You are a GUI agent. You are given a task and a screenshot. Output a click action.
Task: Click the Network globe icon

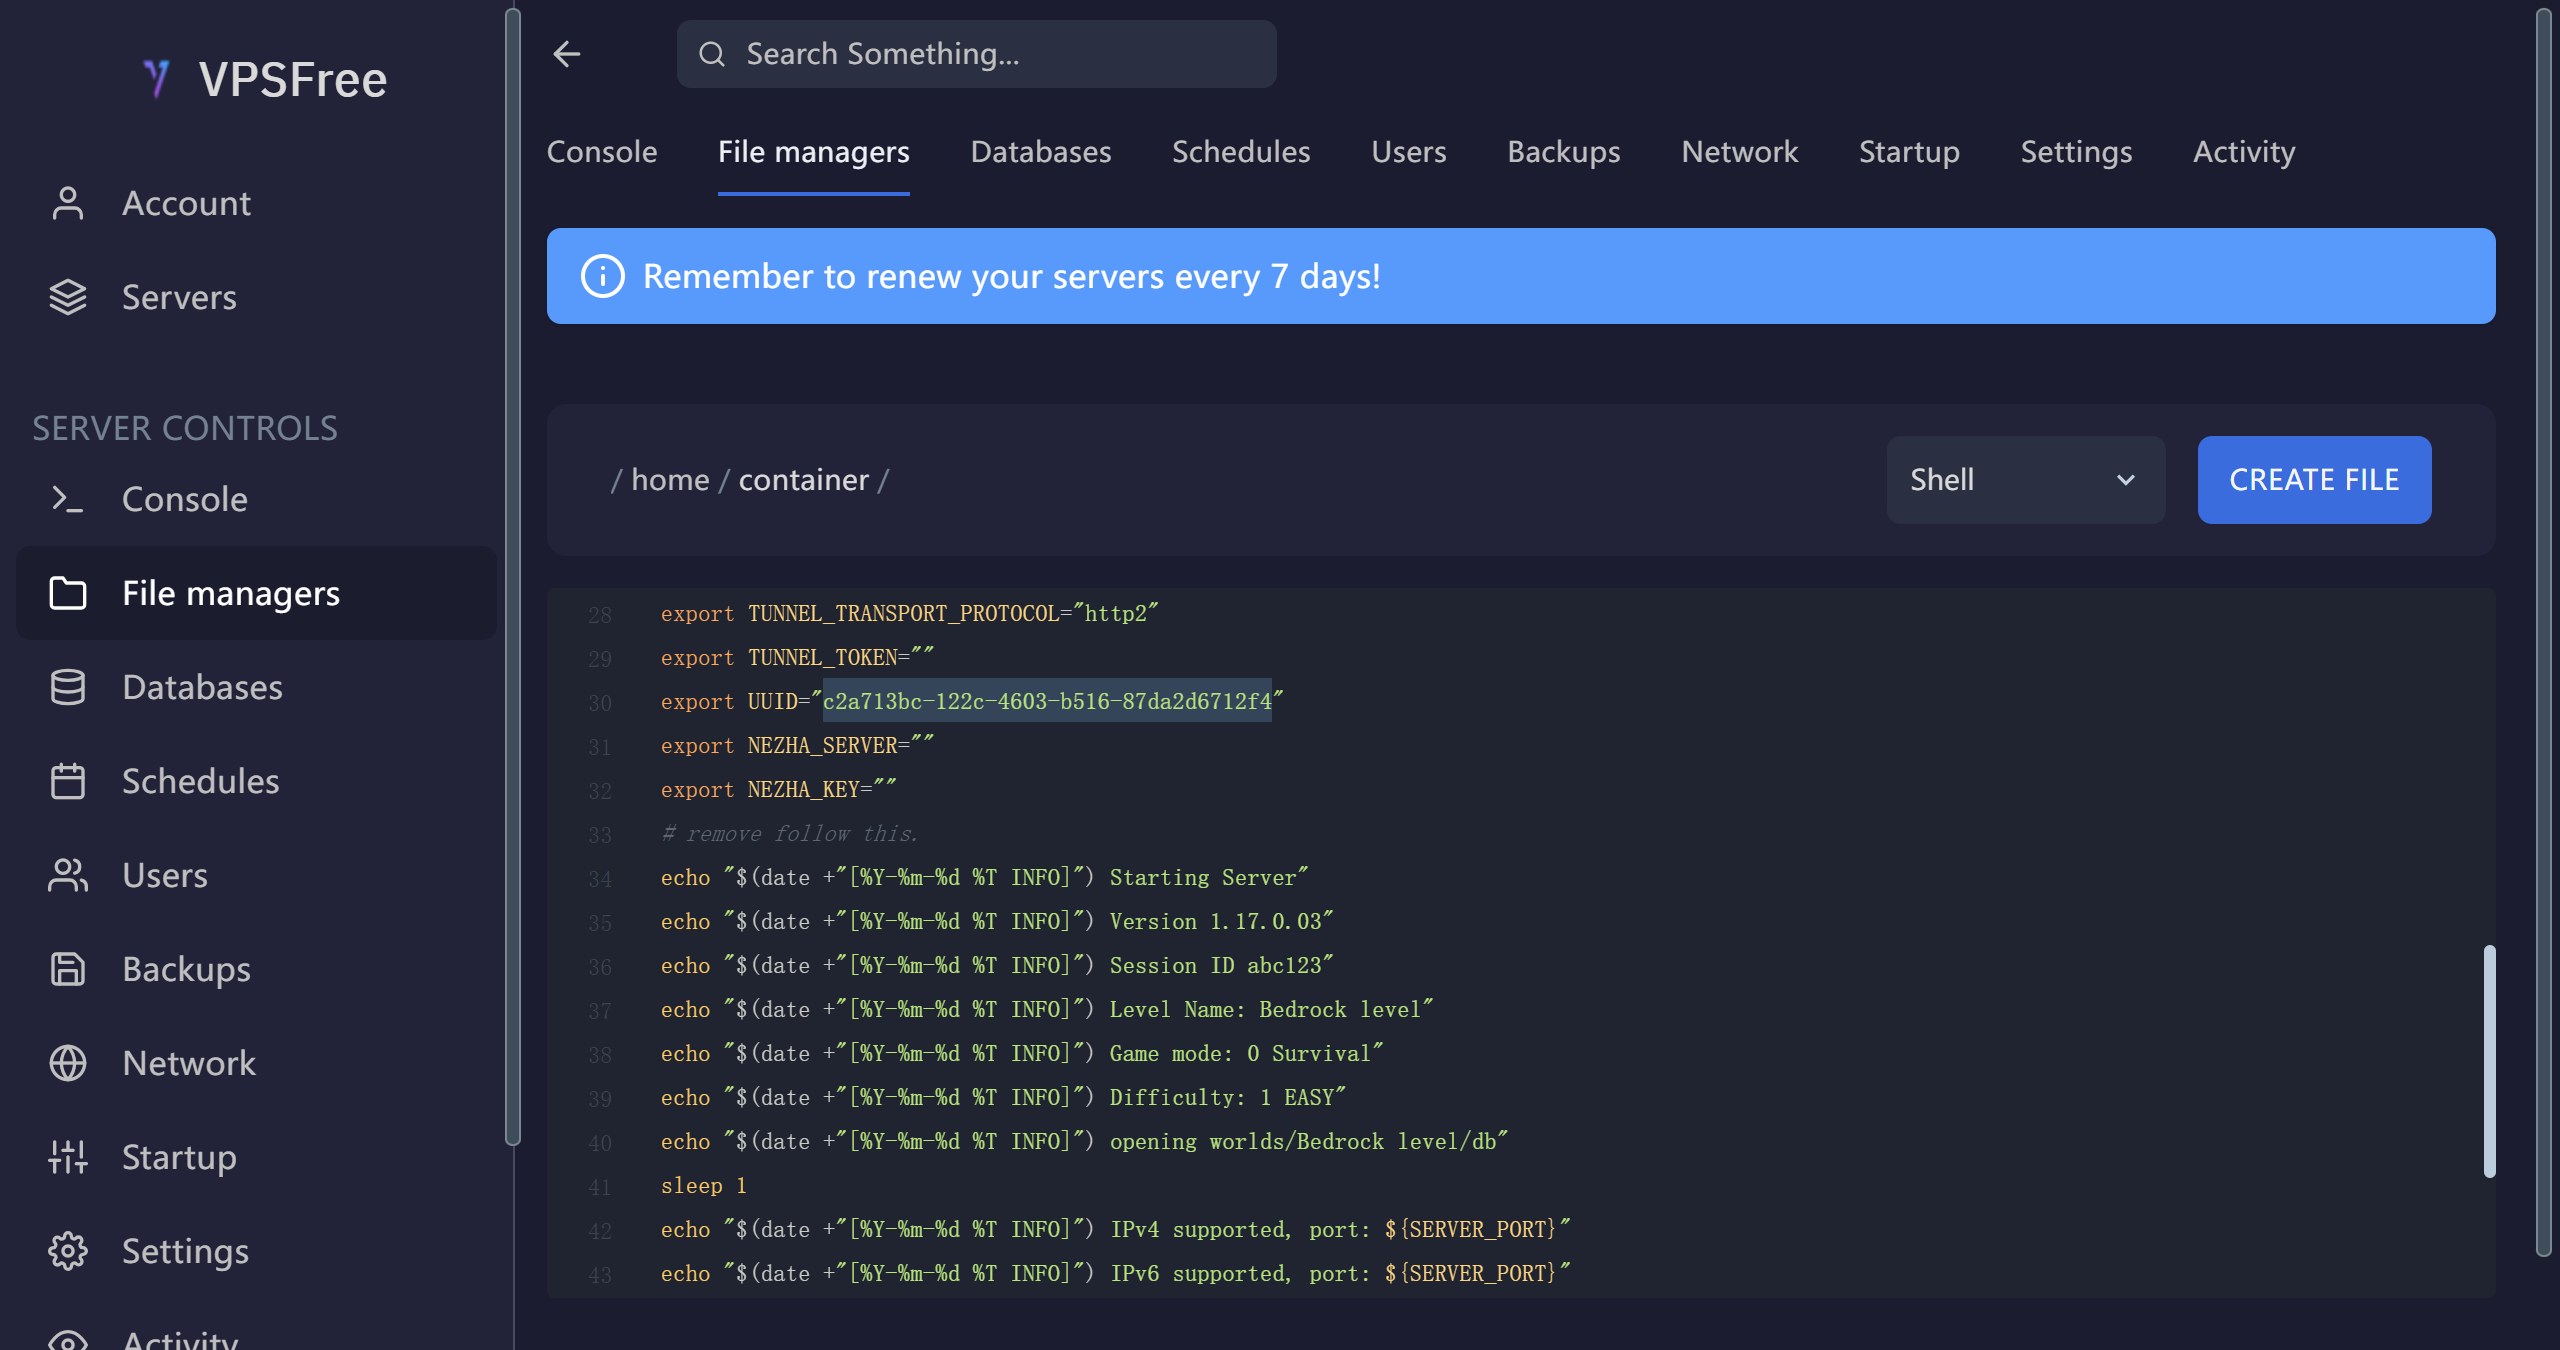[67, 1063]
